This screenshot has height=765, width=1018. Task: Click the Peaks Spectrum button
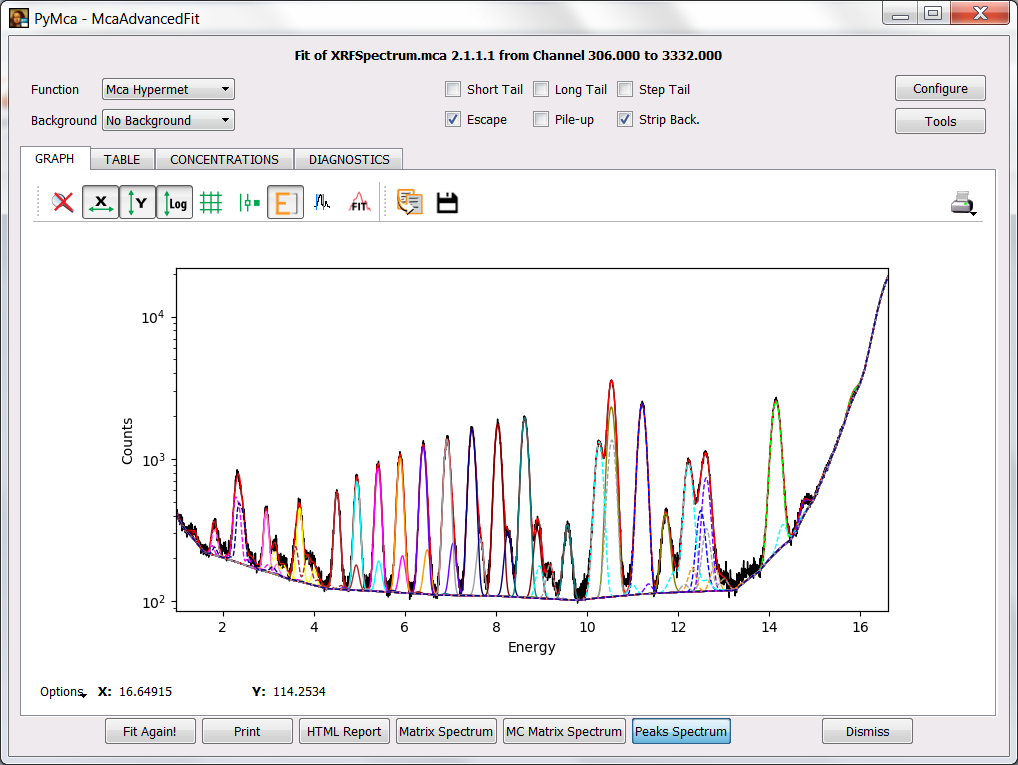(681, 731)
